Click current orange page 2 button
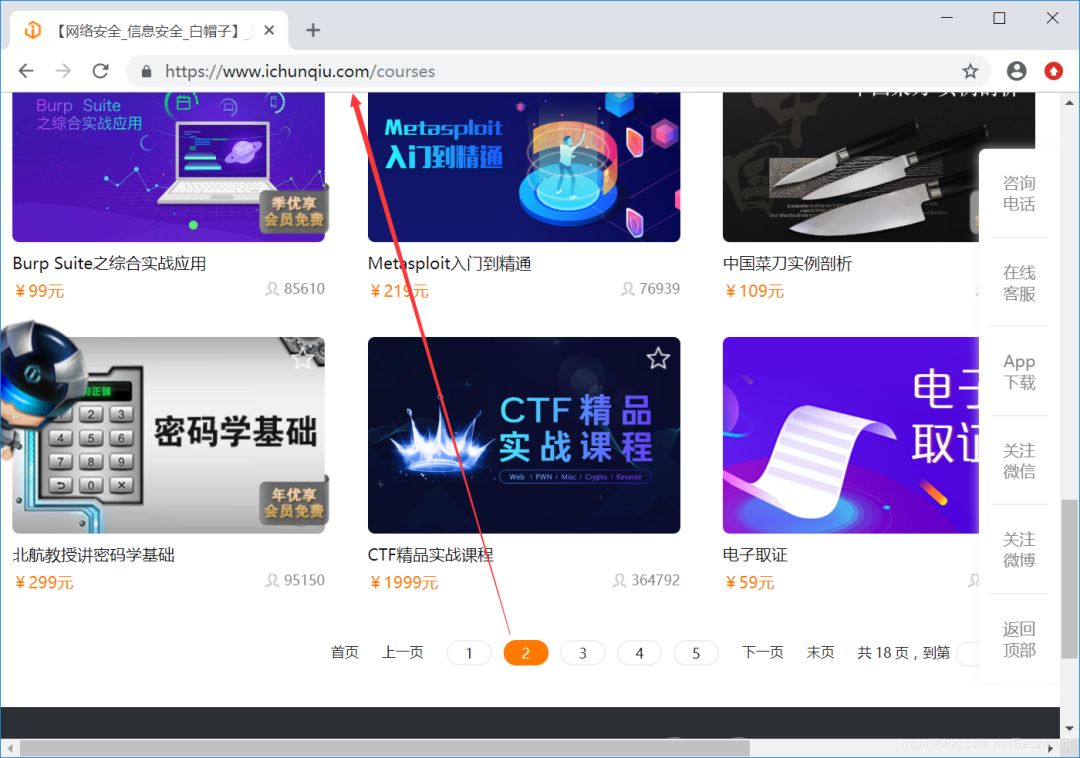 [x=526, y=653]
